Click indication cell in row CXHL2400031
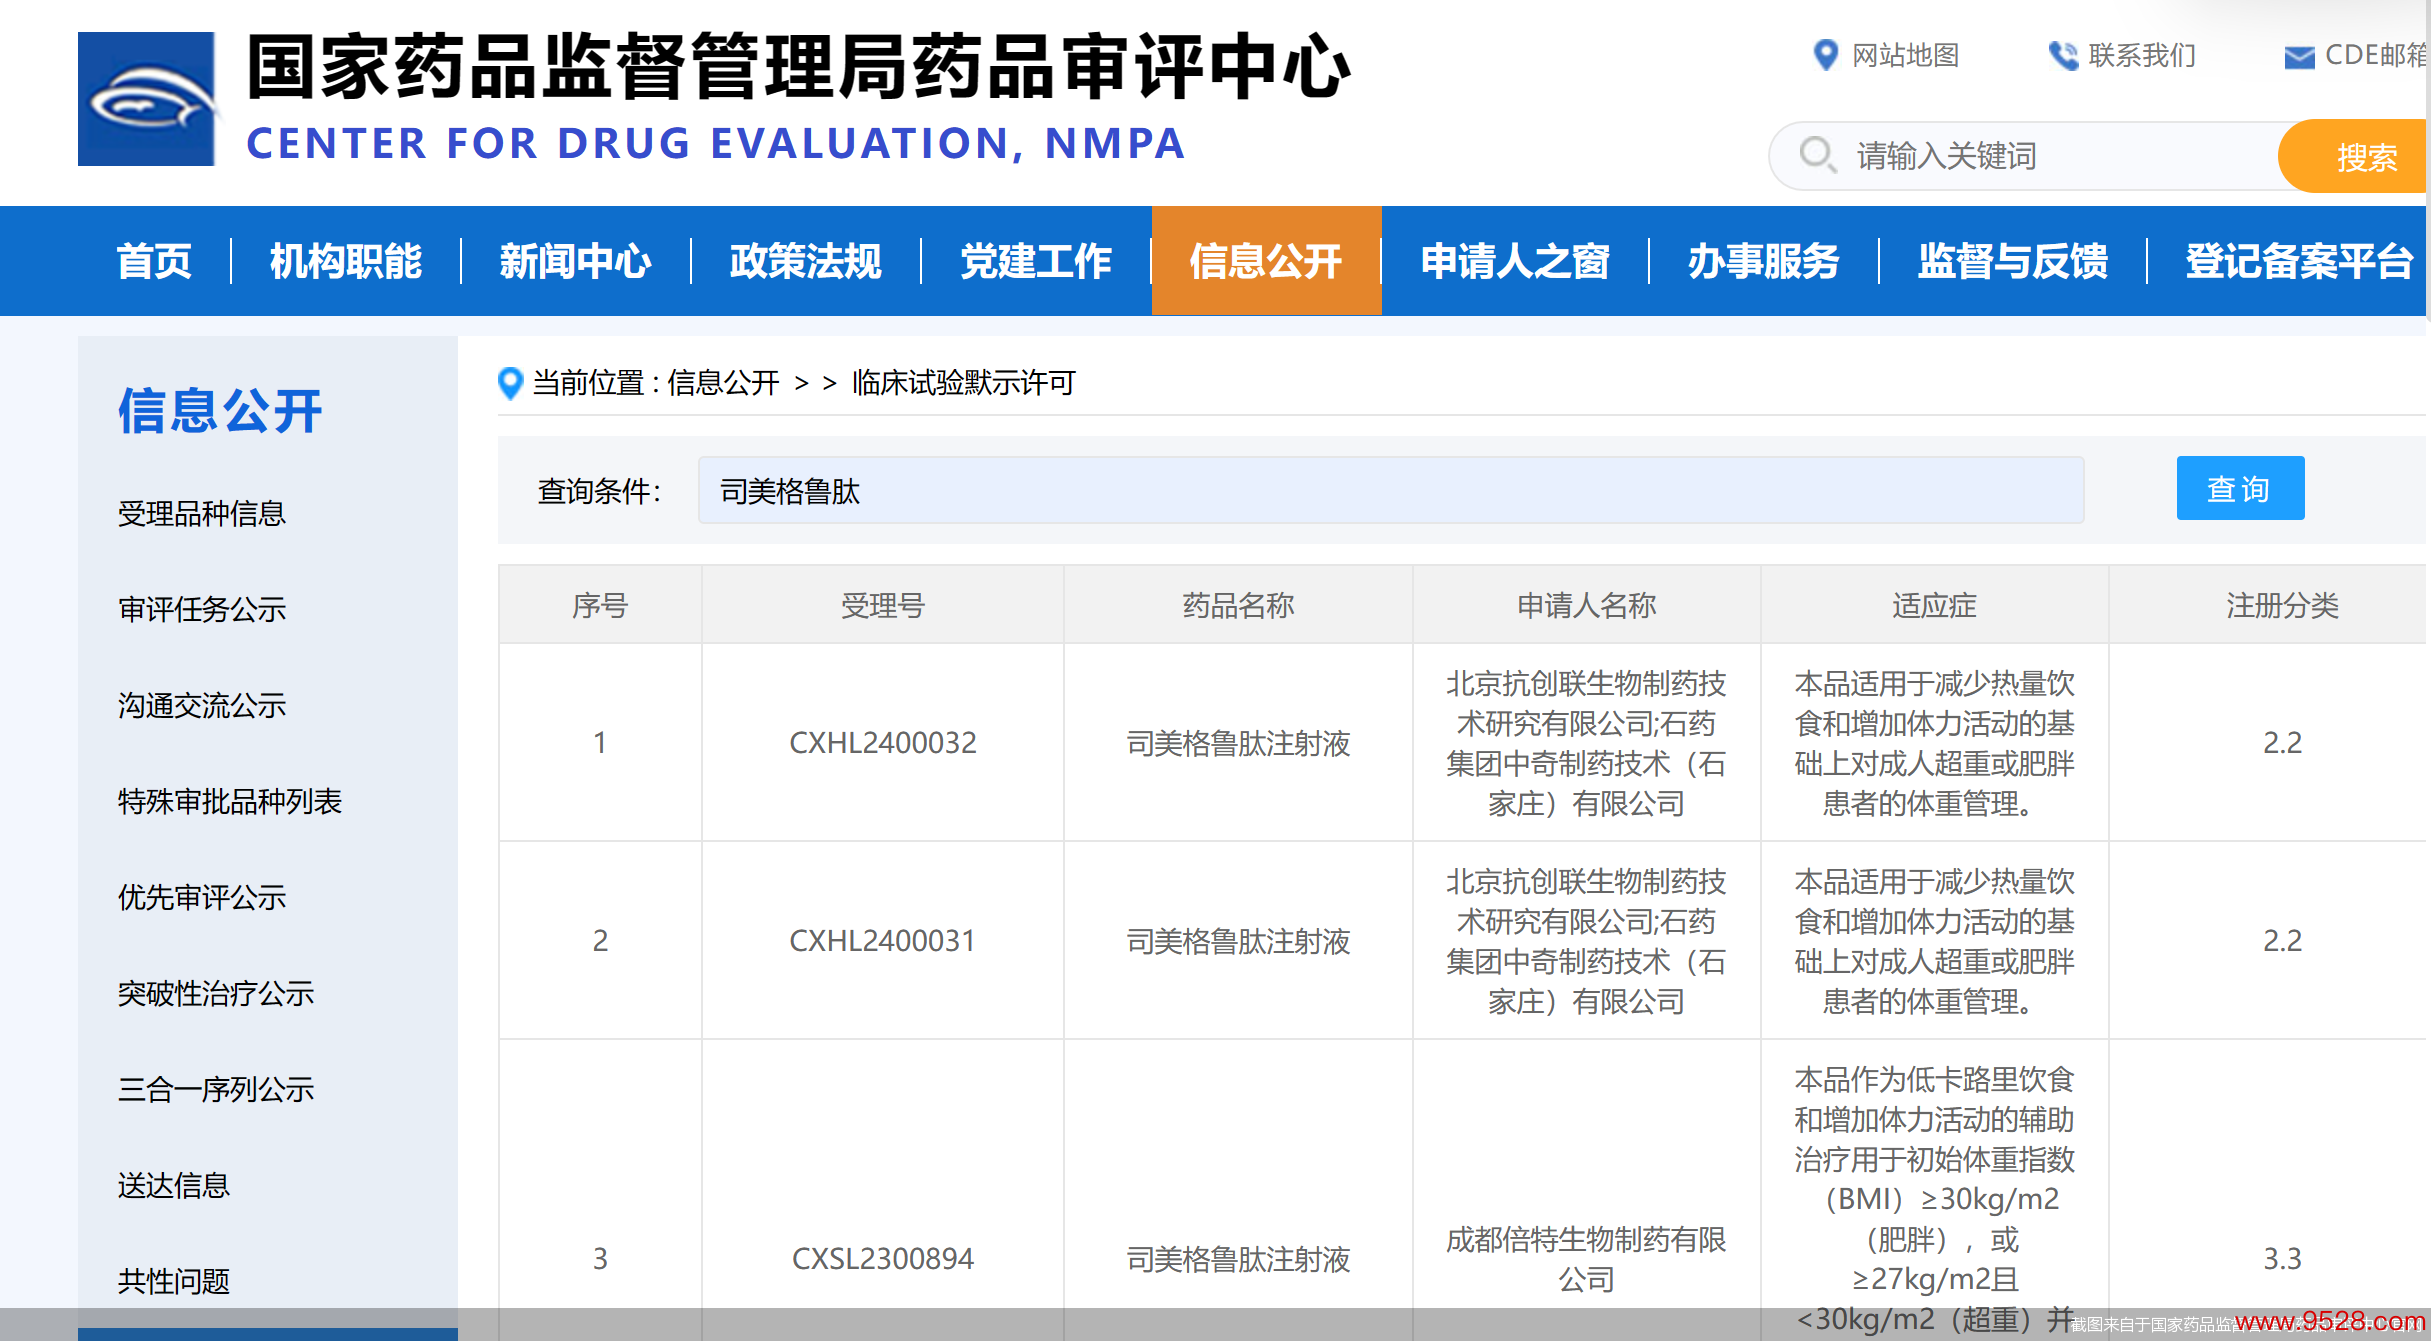Image resolution: width=2431 pixels, height=1341 pixels. click(x=1935, y=941)
